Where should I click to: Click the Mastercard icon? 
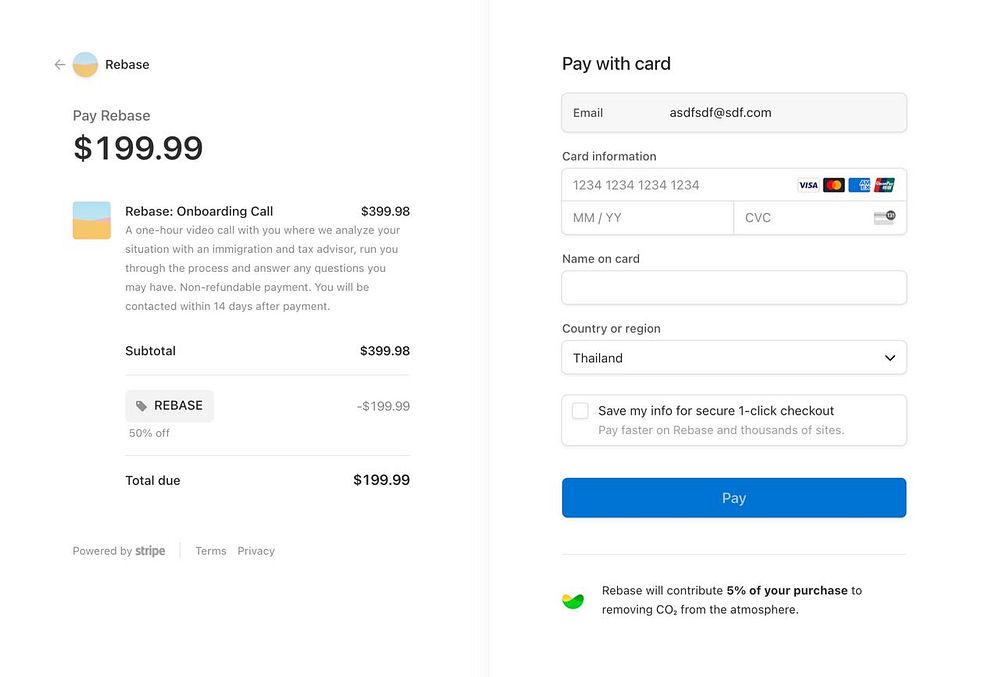coord(834,185)
